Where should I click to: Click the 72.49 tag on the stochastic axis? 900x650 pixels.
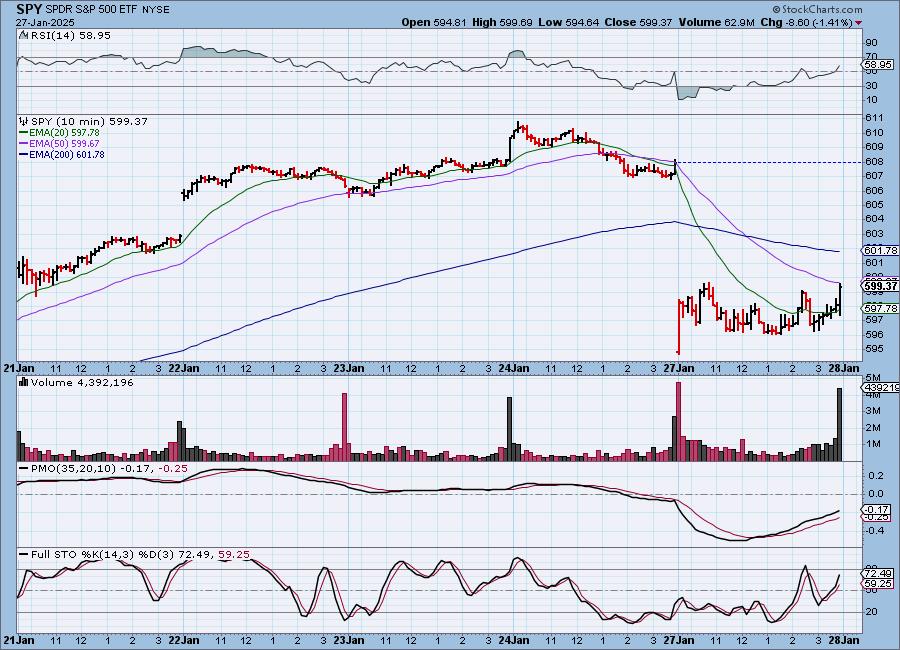click(x=878, y=573)
